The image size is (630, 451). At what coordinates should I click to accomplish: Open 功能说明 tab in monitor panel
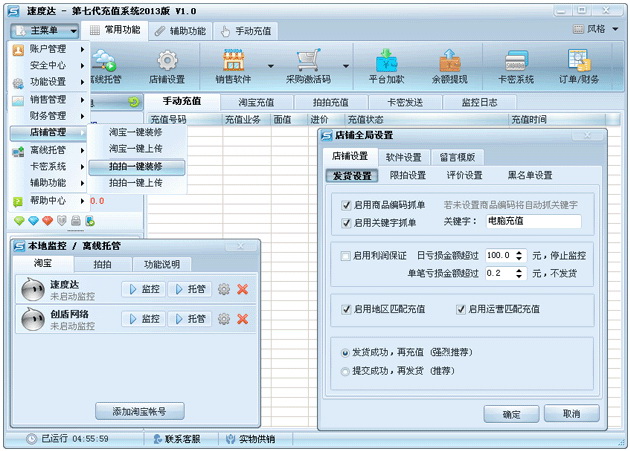coord(162,264)
